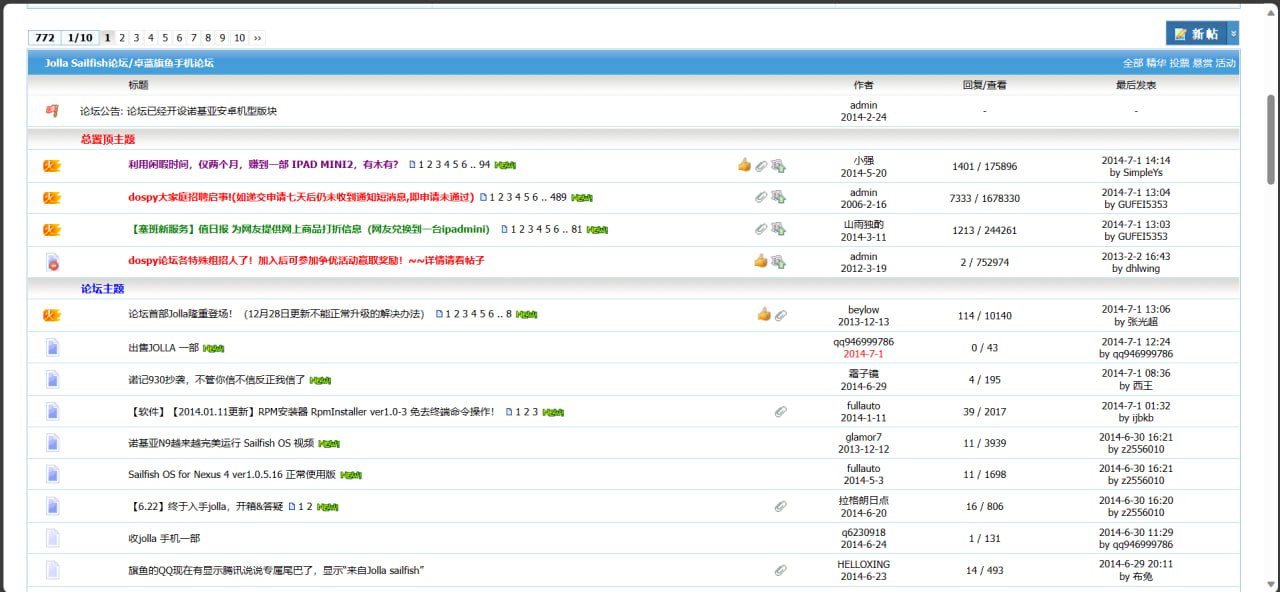Click thread icon beside 诺记930抄袭
The height and width of the screenshot is (592, 1280).
53,379
